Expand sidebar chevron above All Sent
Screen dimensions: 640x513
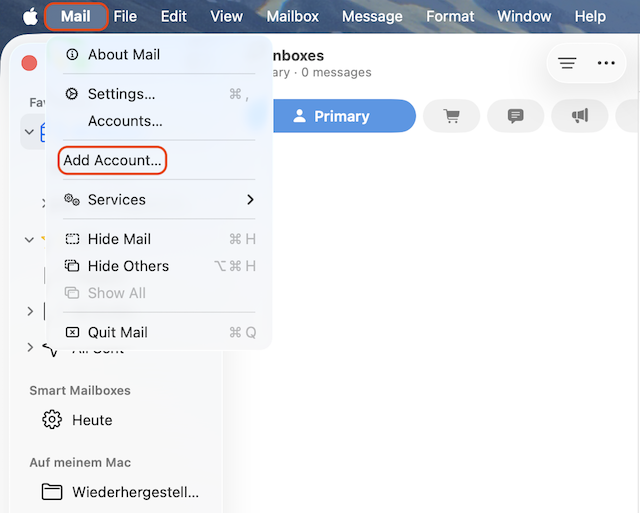(x=30, y=311)
